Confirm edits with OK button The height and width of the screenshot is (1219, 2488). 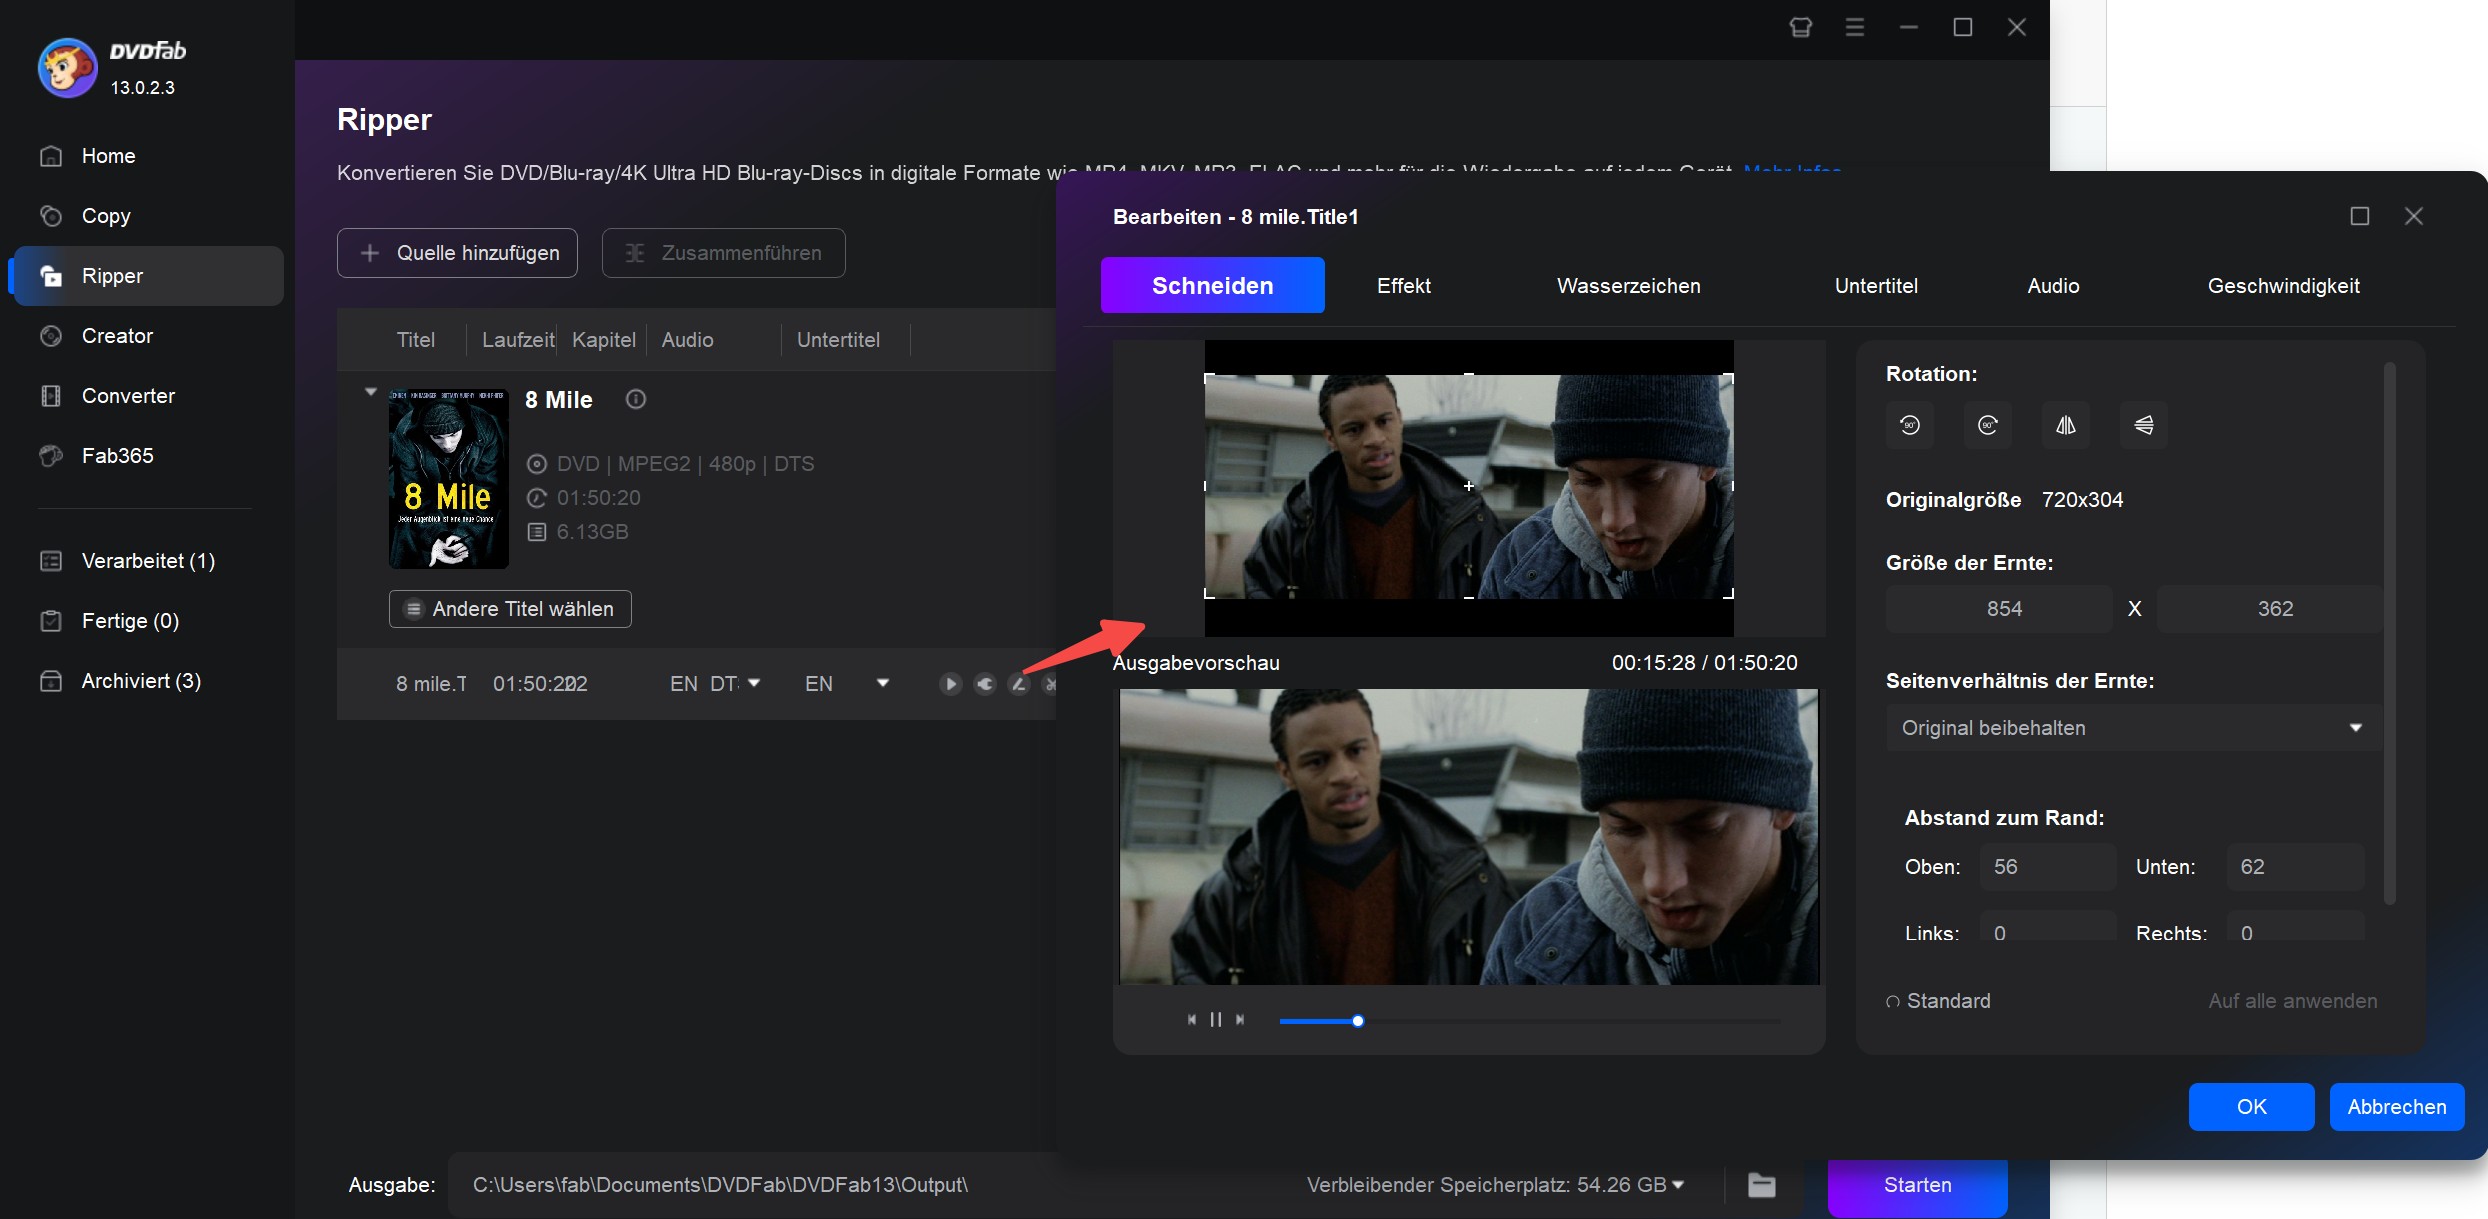pyautogui.click(x=2252, y=1107)
